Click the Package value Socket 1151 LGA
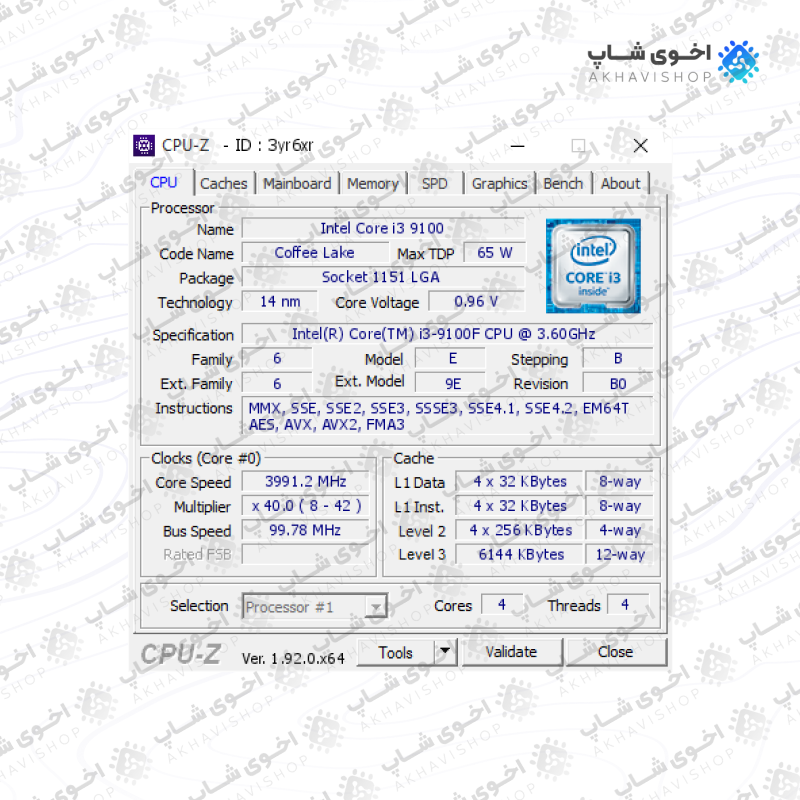The width and height of the screenshot is (800, 800). click(x=383, y=277)
